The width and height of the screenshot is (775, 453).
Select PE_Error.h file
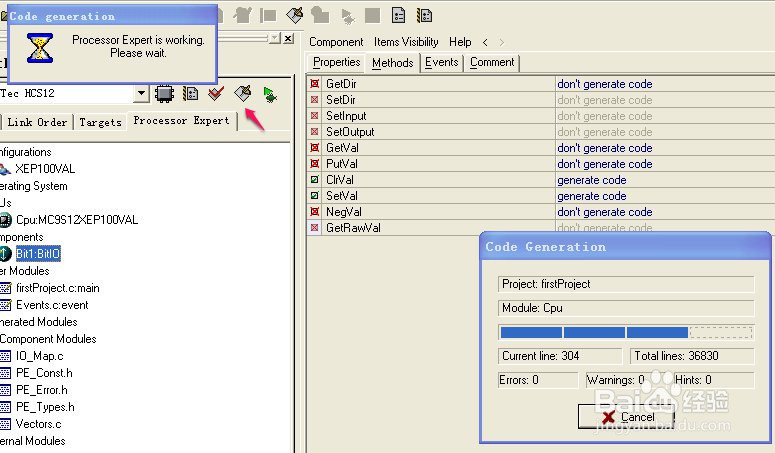click(42, 390)
